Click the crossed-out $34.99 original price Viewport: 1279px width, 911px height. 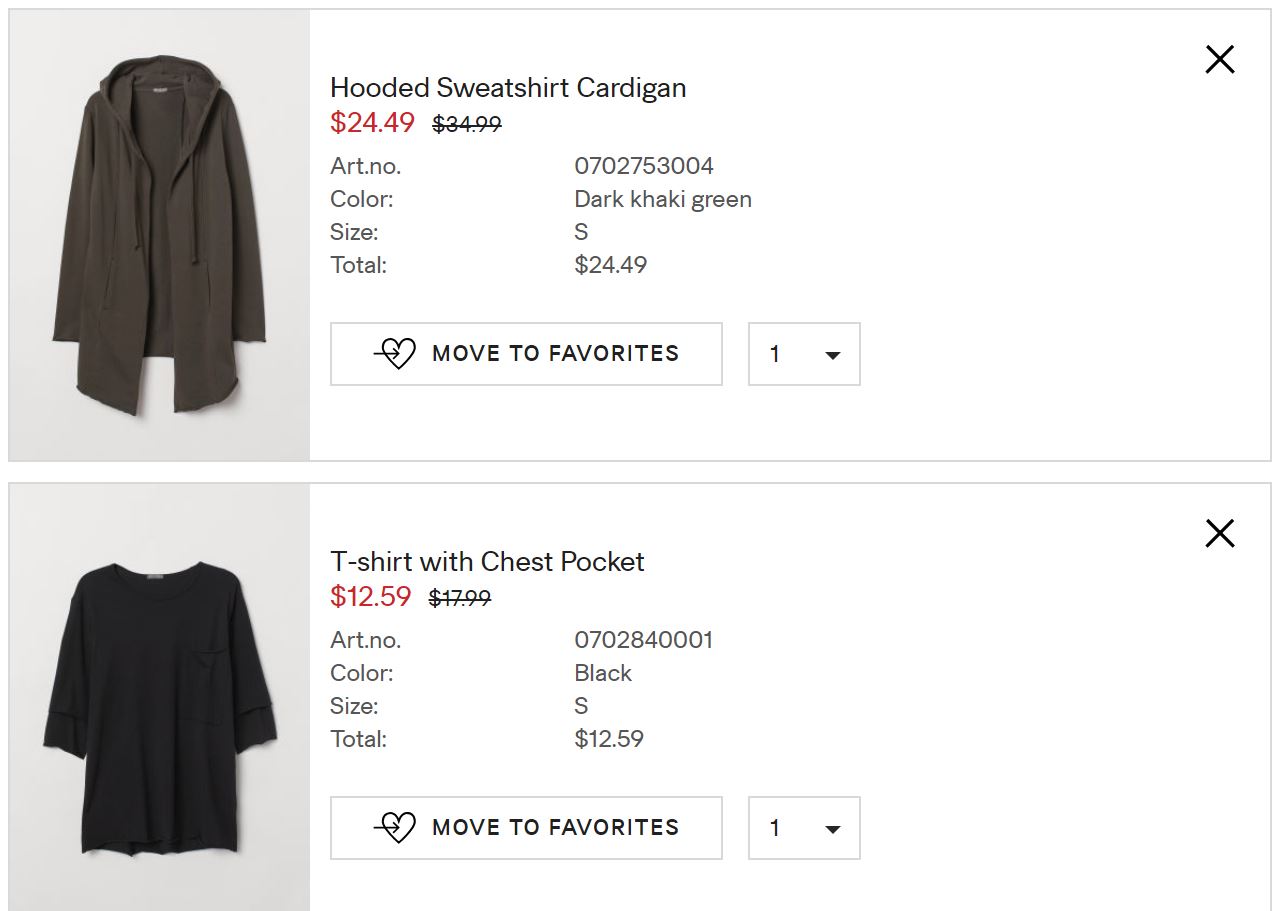[467, 125]
